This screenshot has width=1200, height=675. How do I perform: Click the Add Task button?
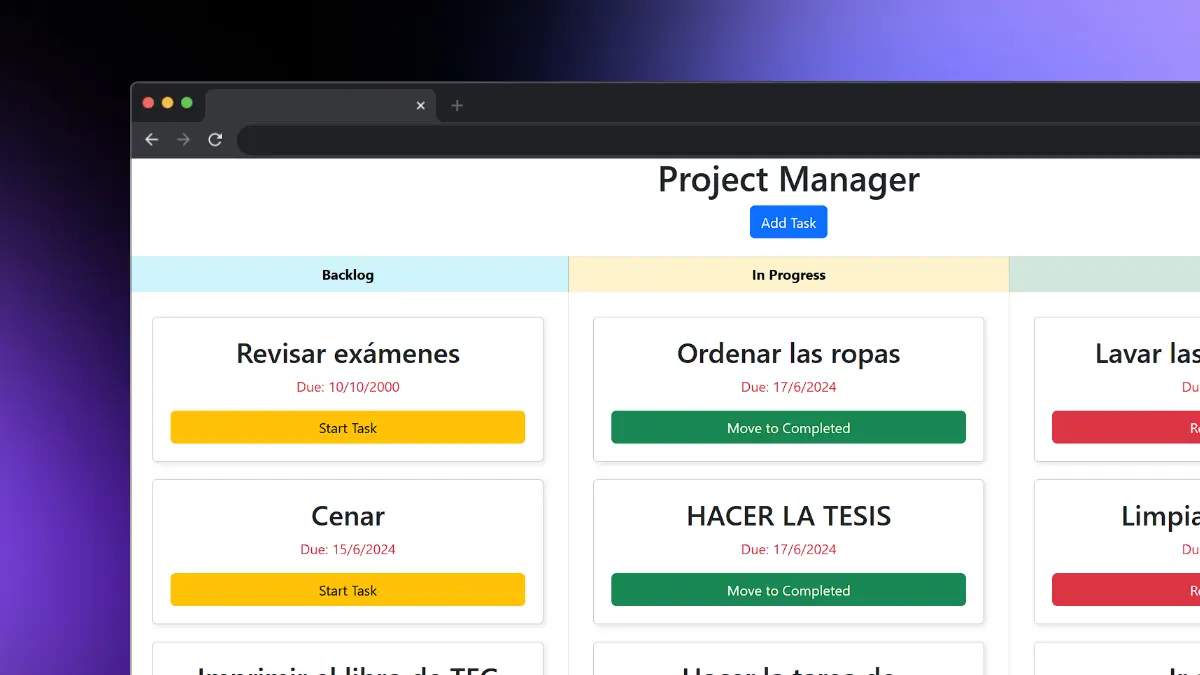coord(788,222)
